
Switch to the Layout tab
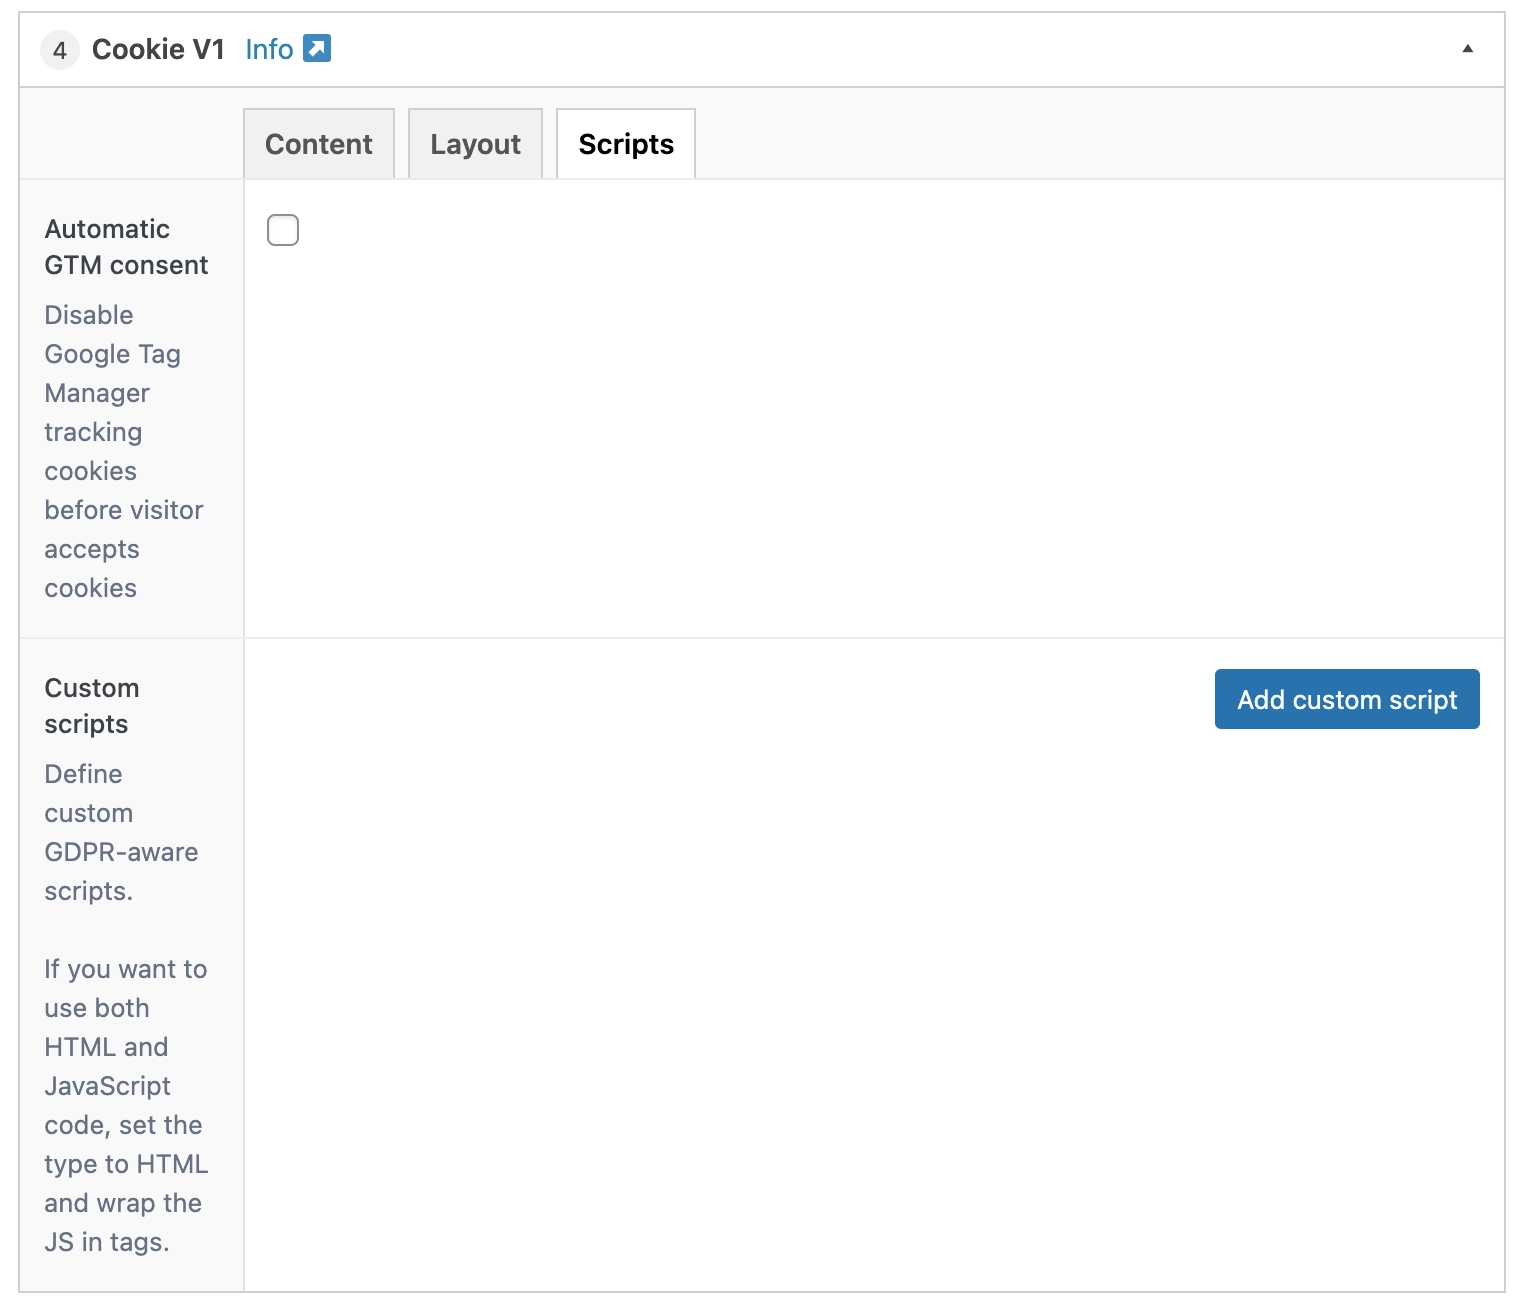(475, 144)
